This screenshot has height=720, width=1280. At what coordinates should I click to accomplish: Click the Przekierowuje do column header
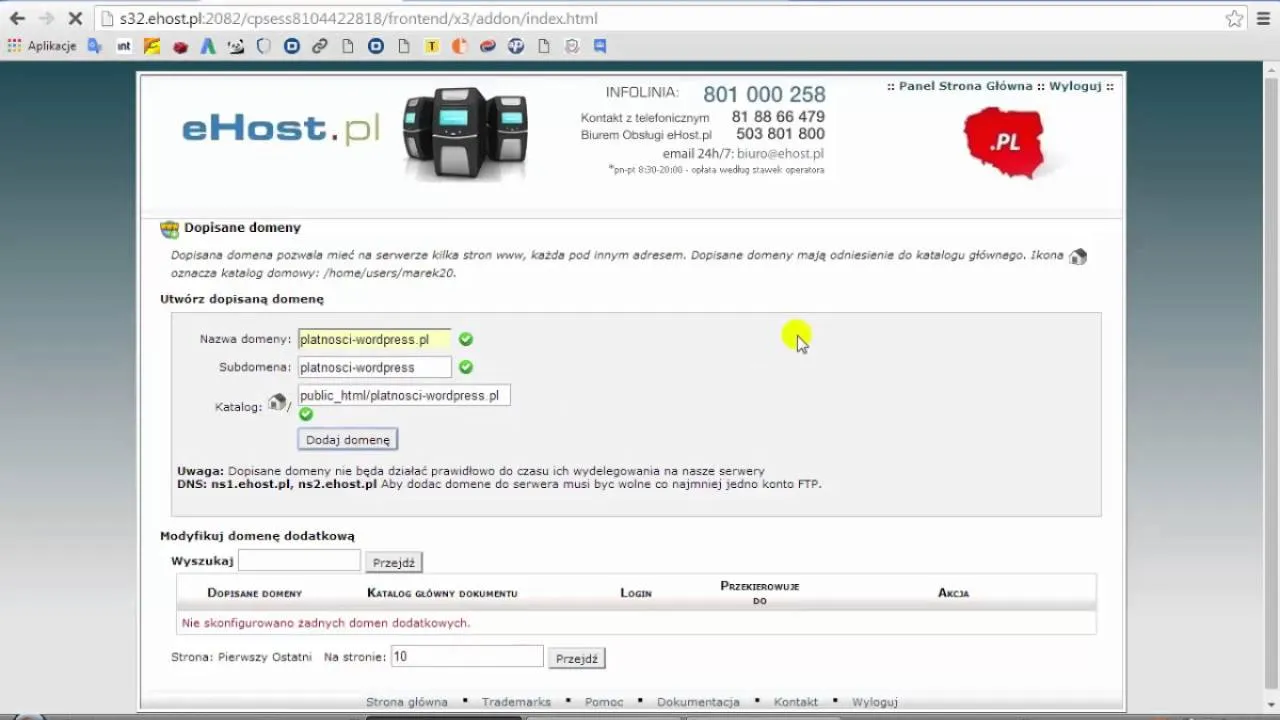click(x=760, y=593)
